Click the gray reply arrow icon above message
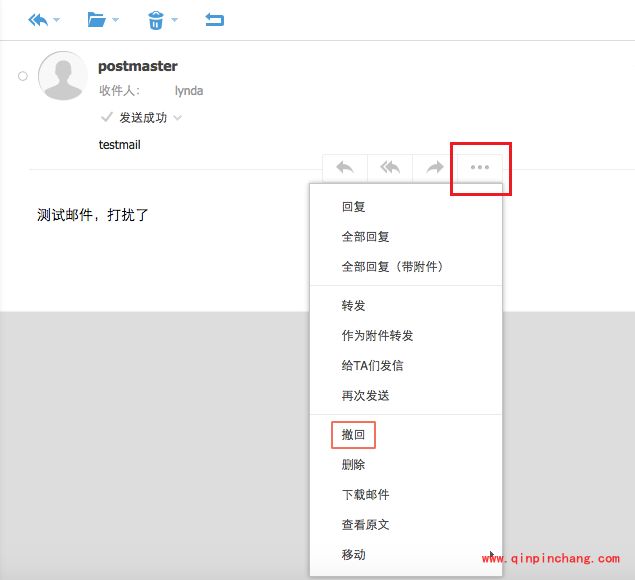 pyautogui.click(x=345, y=167)
